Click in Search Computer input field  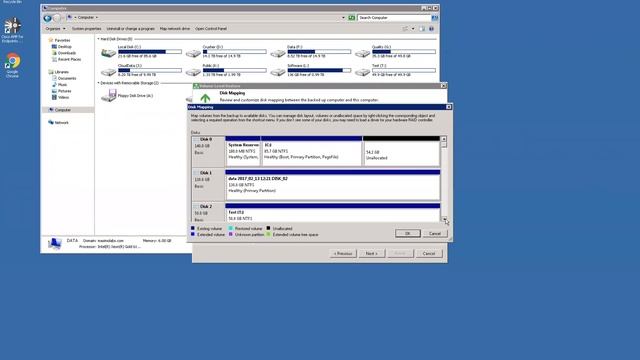[394, 18]
